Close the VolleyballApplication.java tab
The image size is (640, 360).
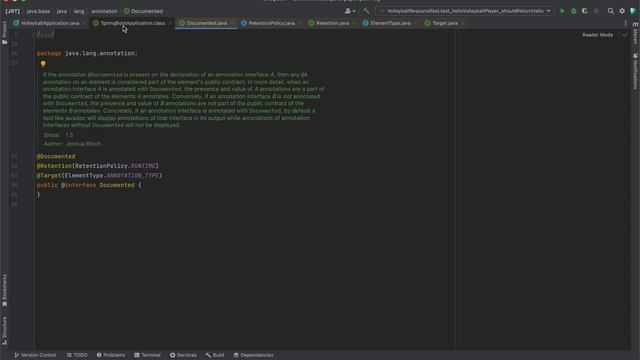(x=84, y=23)
